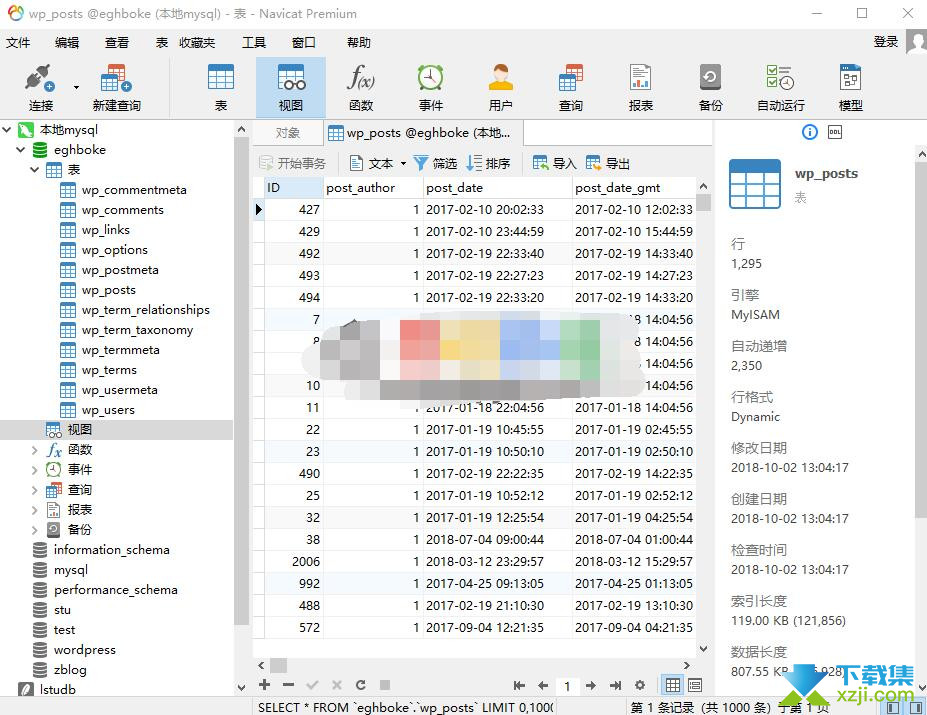927x715 pixels.
Task: Open the File (文件) menu
Action: click(18, 43)
